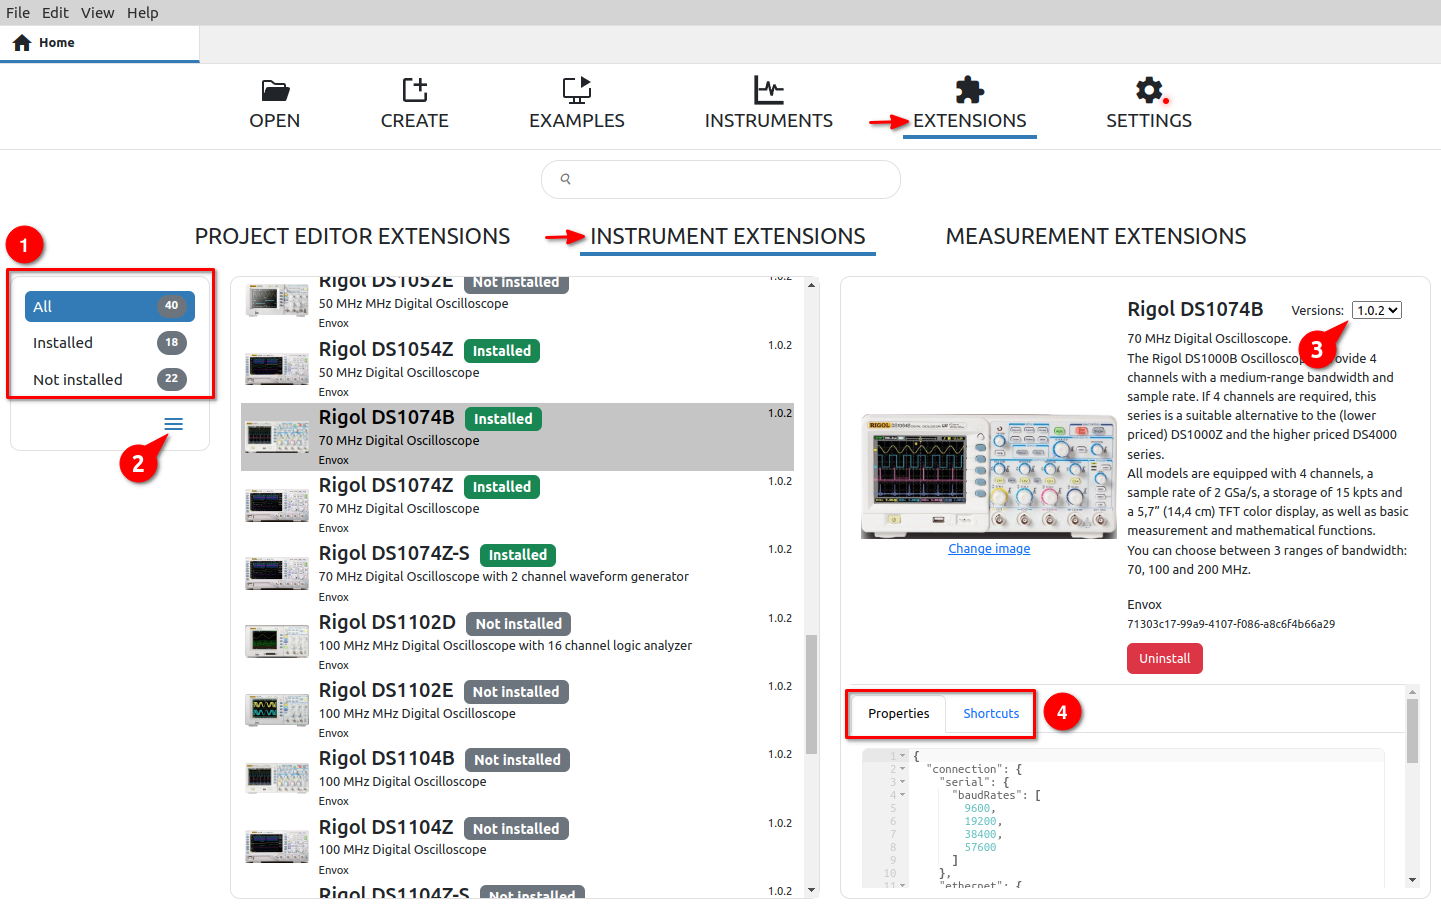Viewport: 1441px width, 909px height.
Task: Click the Home house icon
Action: (22, 43)
